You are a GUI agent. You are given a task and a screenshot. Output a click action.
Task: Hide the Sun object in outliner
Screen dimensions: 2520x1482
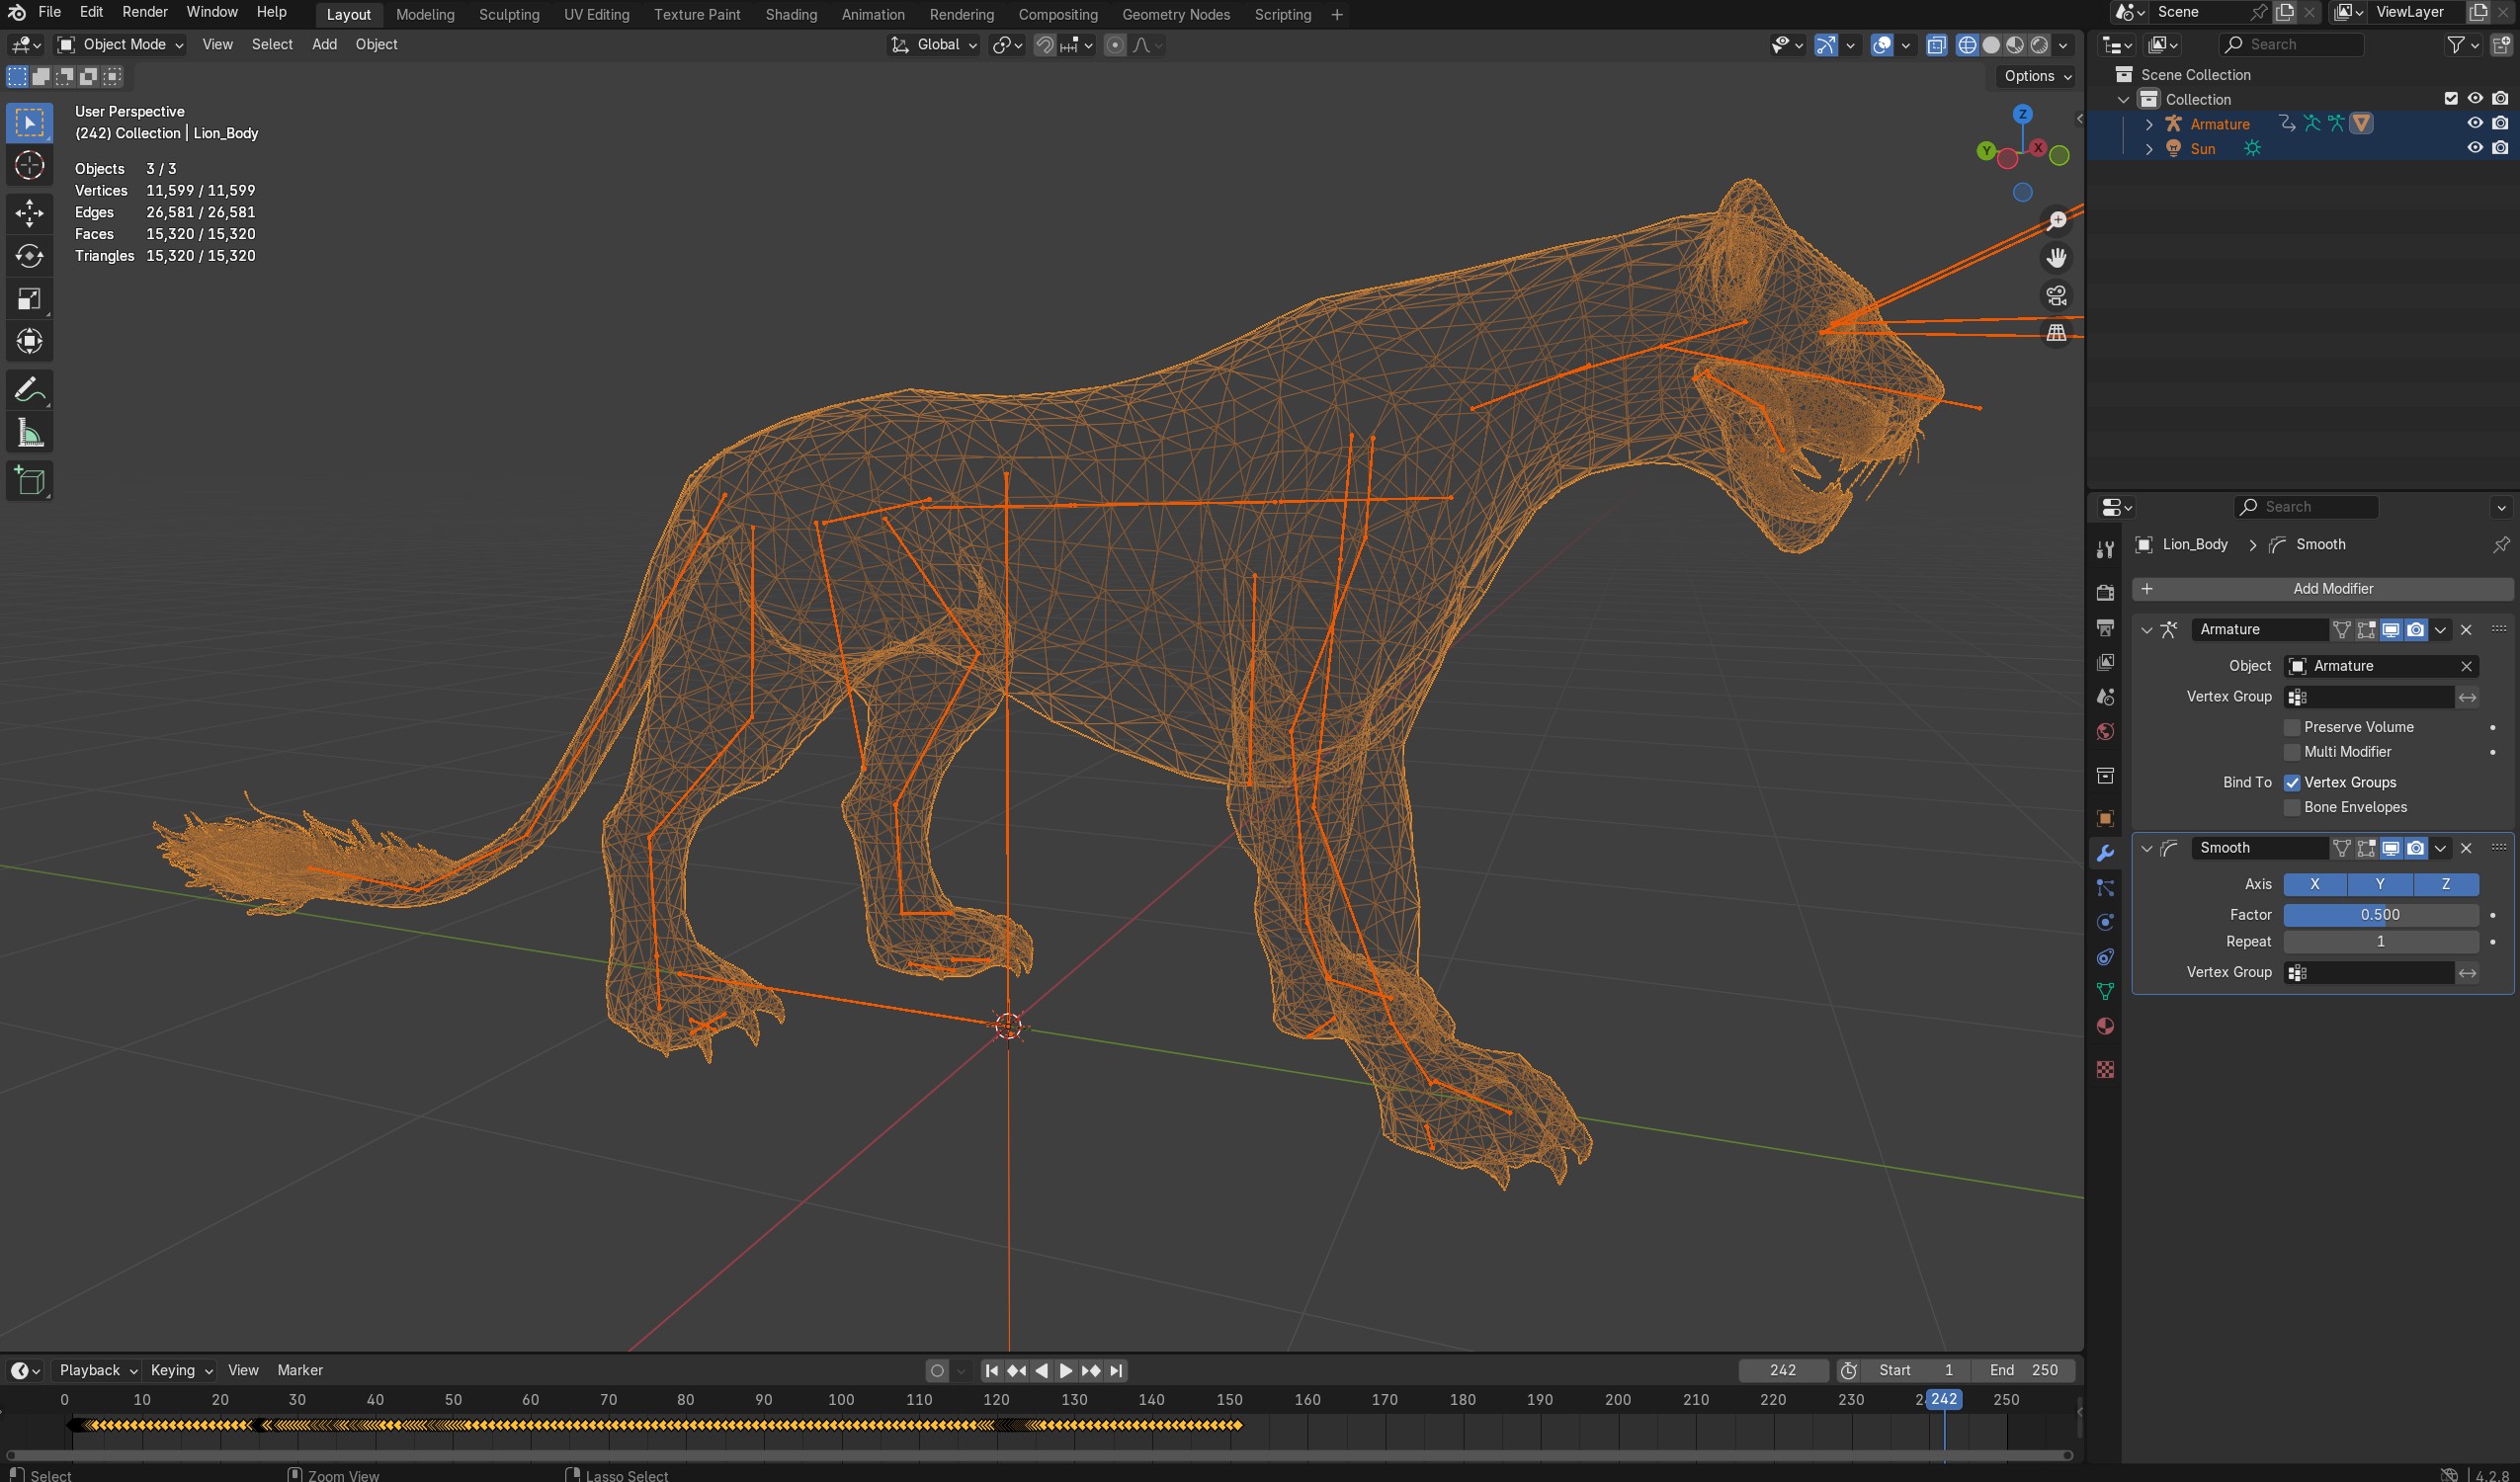point(2474,148)
